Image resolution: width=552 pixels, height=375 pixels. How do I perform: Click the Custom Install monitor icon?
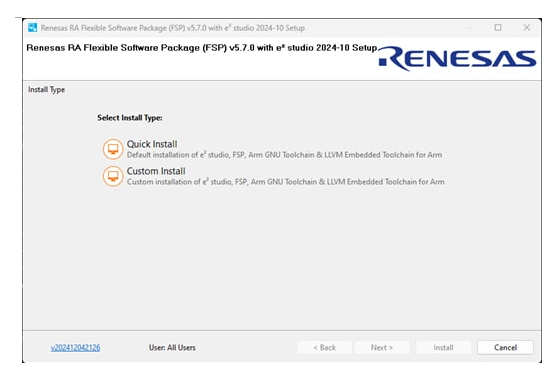pyautogui.click(x=113, y=176)
